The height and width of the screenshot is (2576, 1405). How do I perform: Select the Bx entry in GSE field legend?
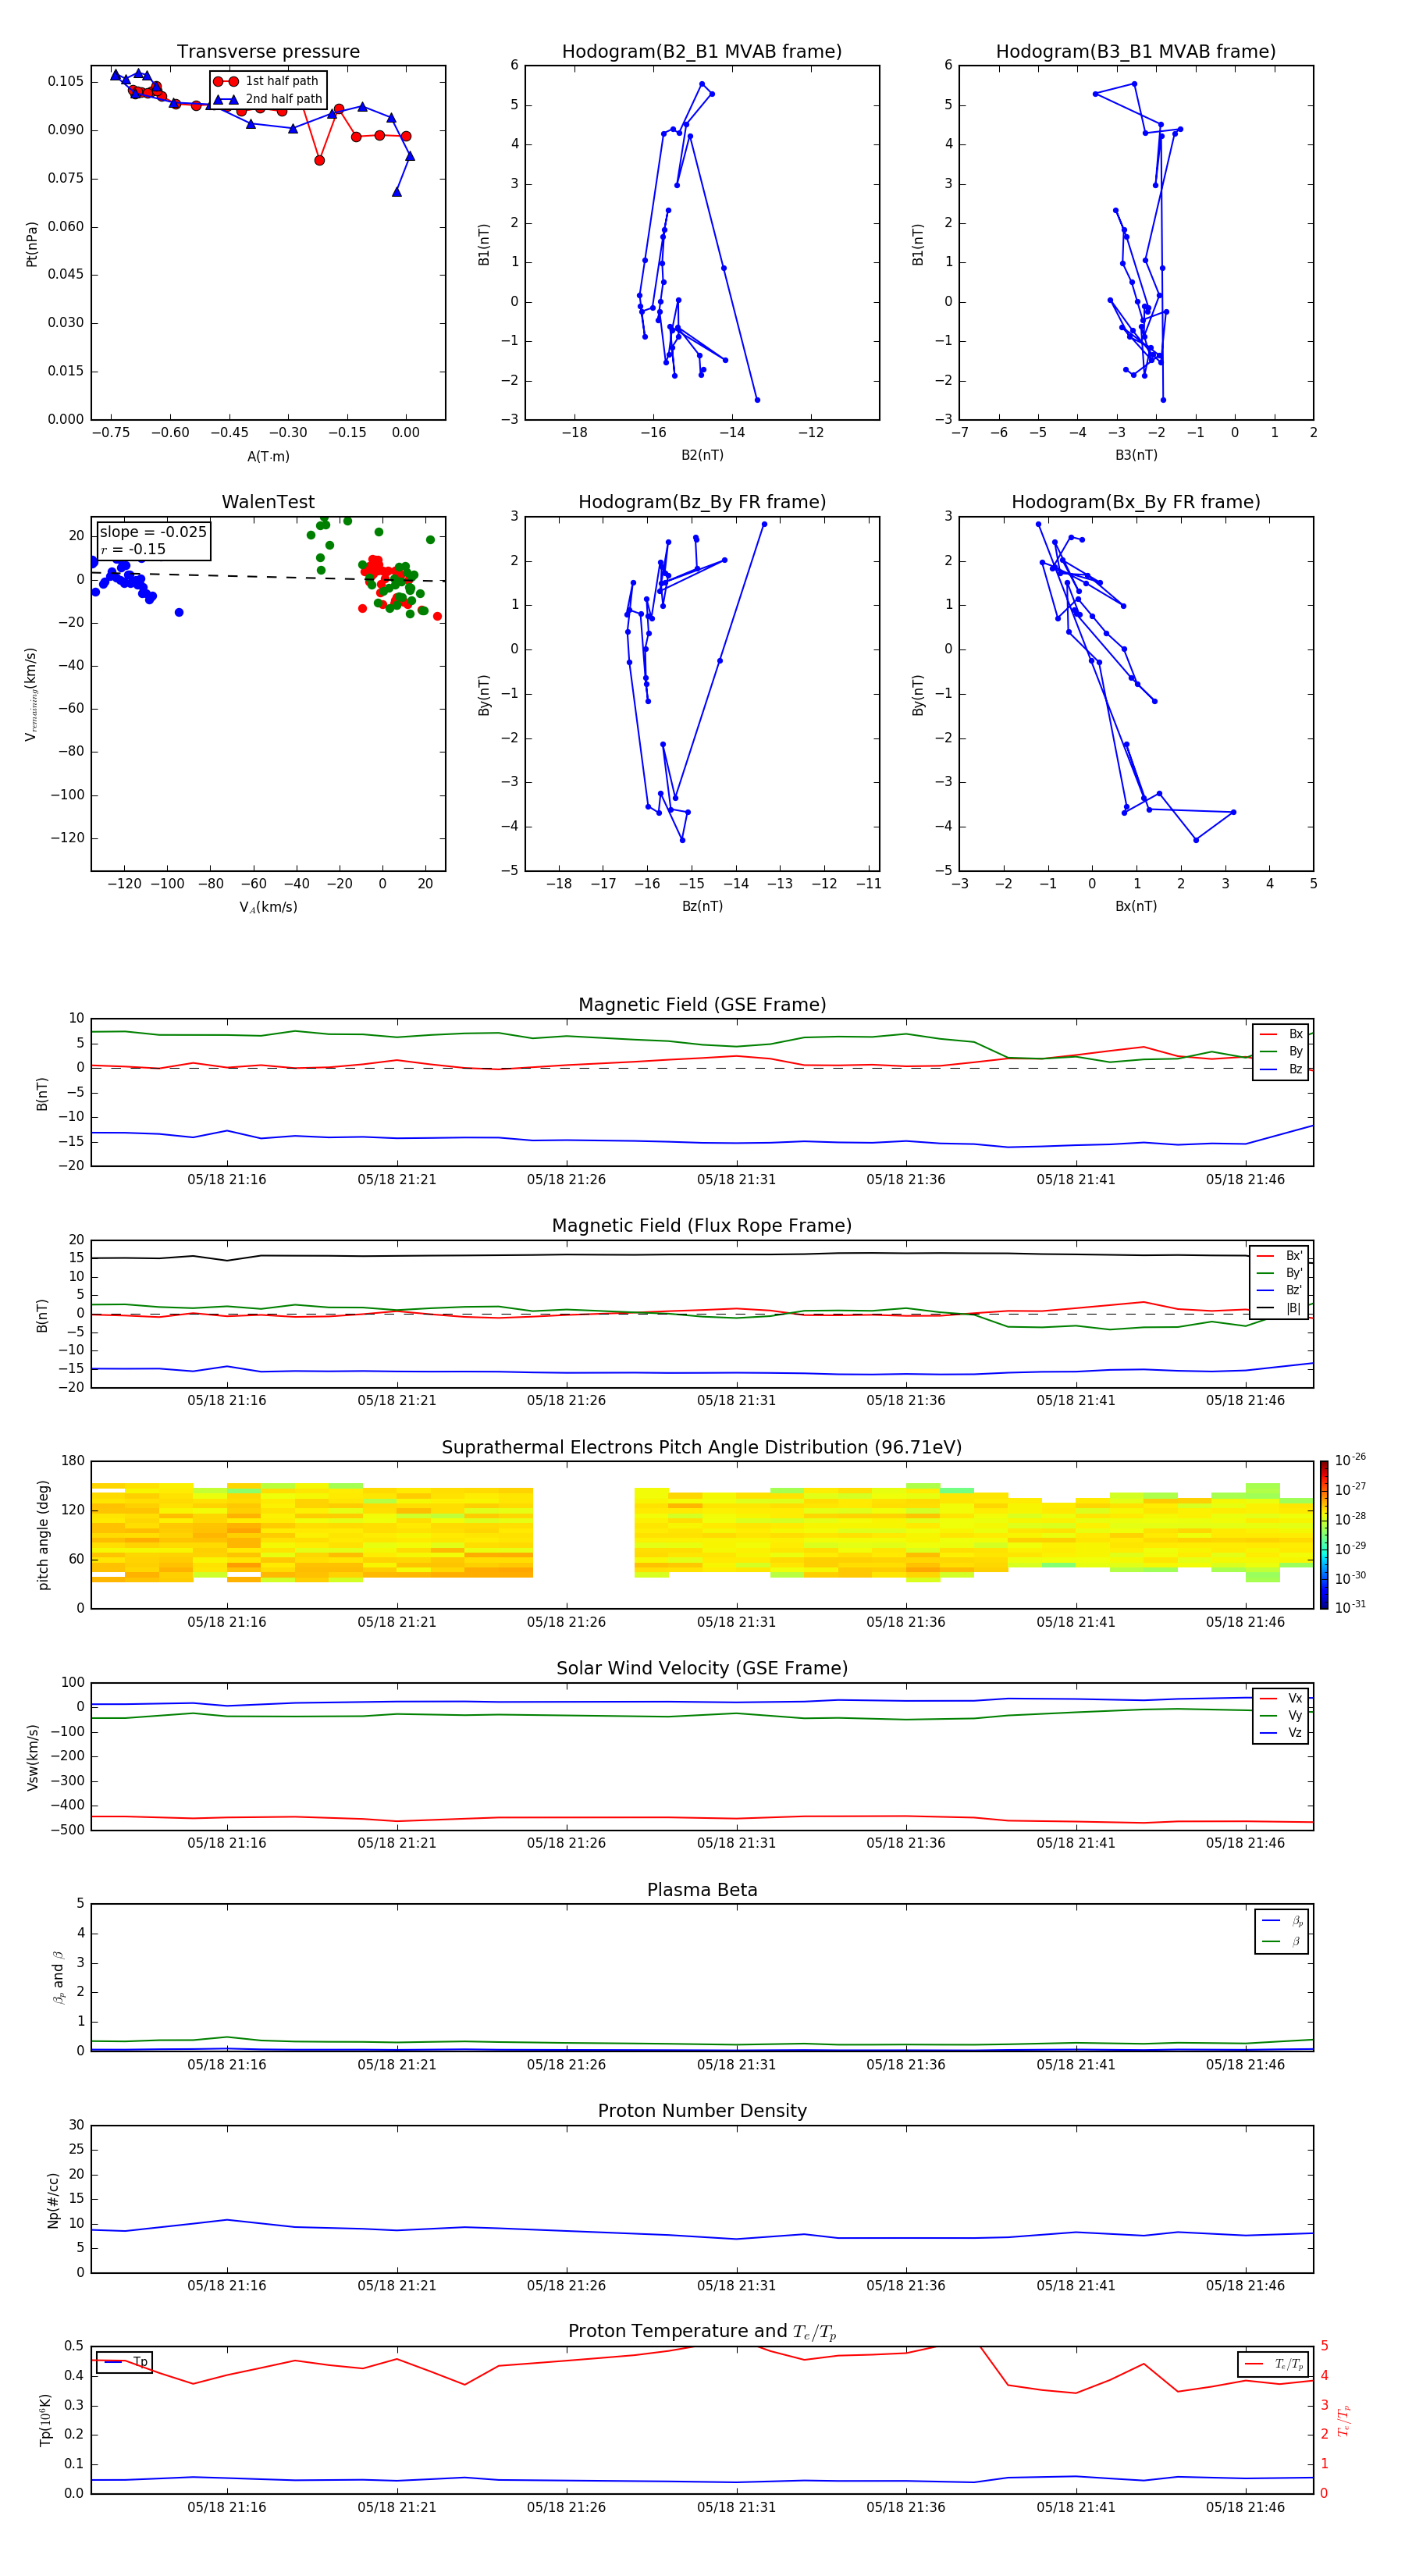(1281, 1034)
